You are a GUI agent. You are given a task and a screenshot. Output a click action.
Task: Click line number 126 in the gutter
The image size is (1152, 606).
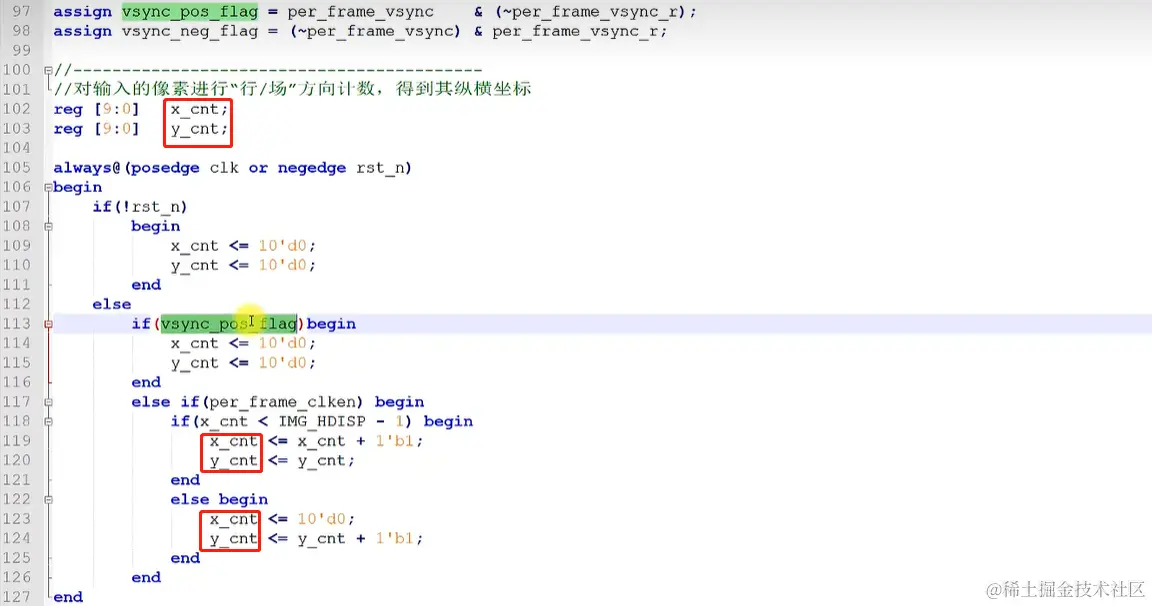(17, 577)
